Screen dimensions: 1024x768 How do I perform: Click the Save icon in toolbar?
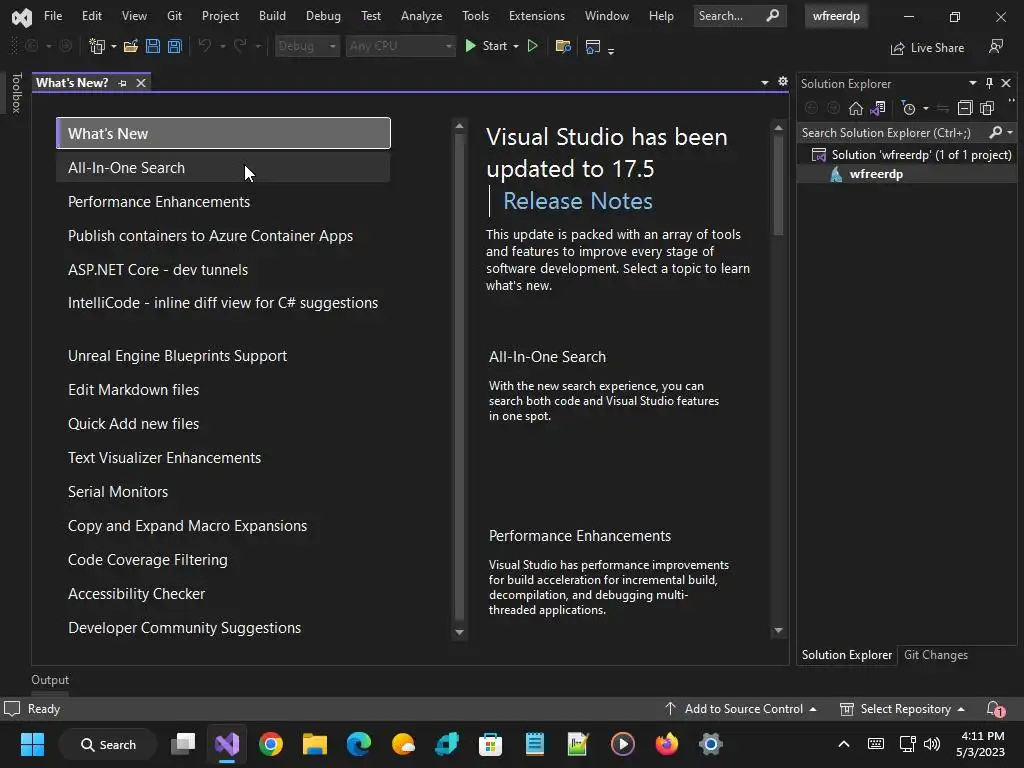pyautogui.click(x=153, y=46)
